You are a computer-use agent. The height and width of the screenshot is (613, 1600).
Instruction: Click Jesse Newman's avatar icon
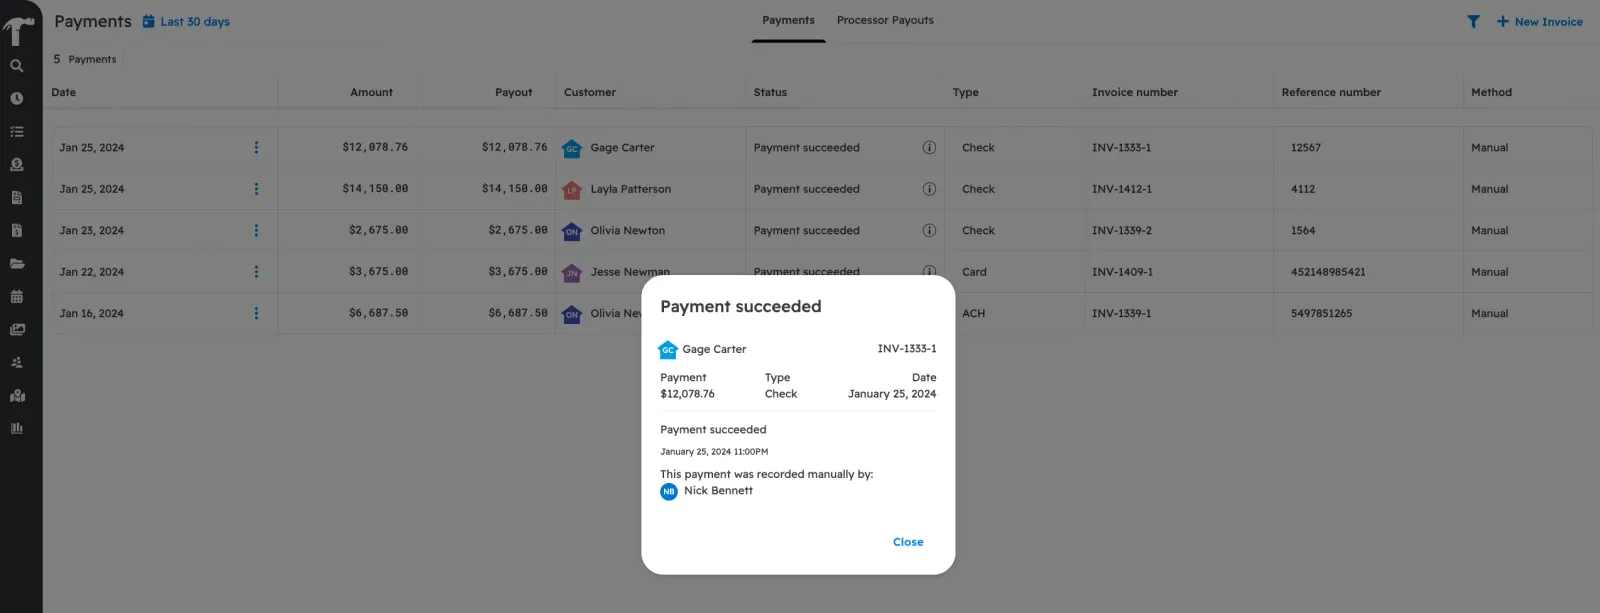572,272
